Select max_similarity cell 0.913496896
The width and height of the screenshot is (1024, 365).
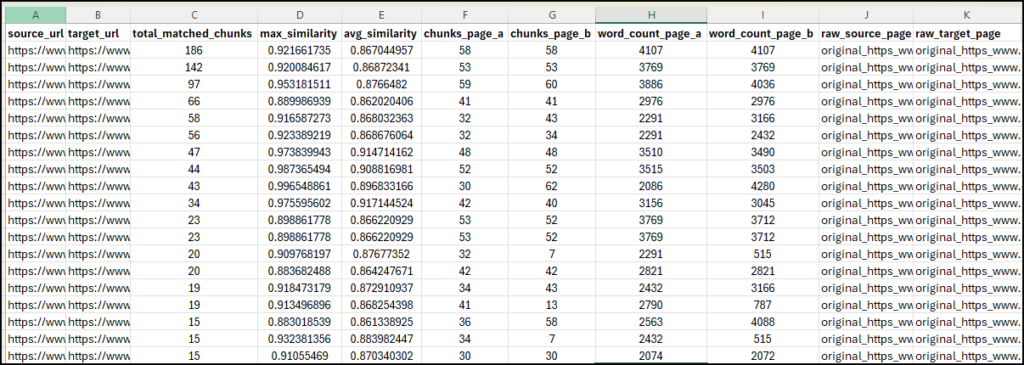pos(299,305)
